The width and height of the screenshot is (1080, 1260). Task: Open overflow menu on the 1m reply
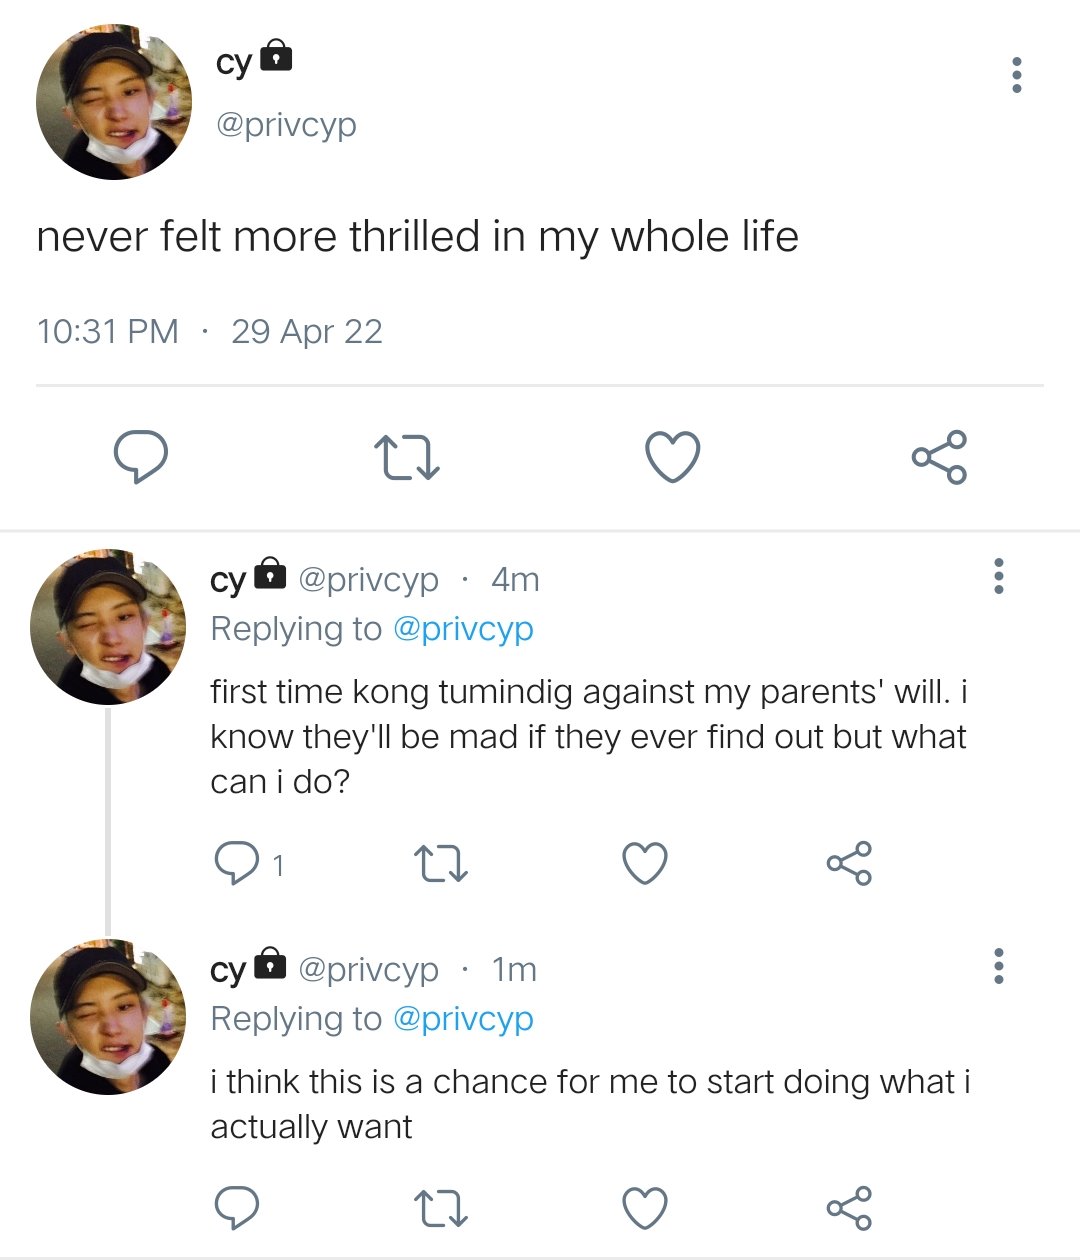(998, 966)
